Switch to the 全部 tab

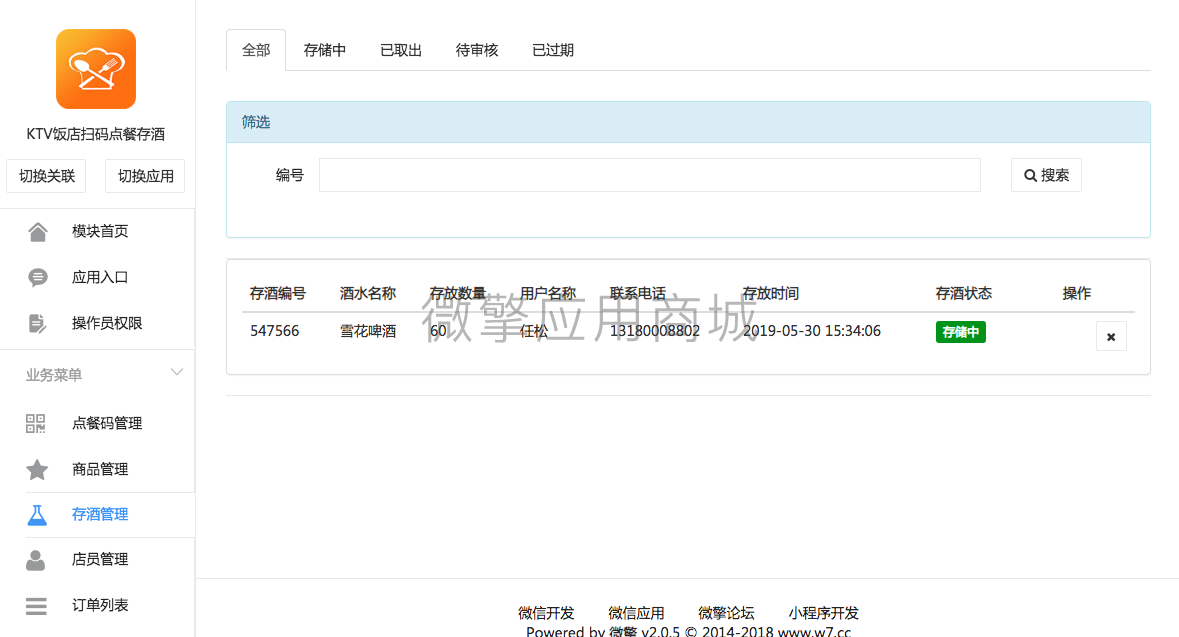pyautogui.click(x=256, y=50)
